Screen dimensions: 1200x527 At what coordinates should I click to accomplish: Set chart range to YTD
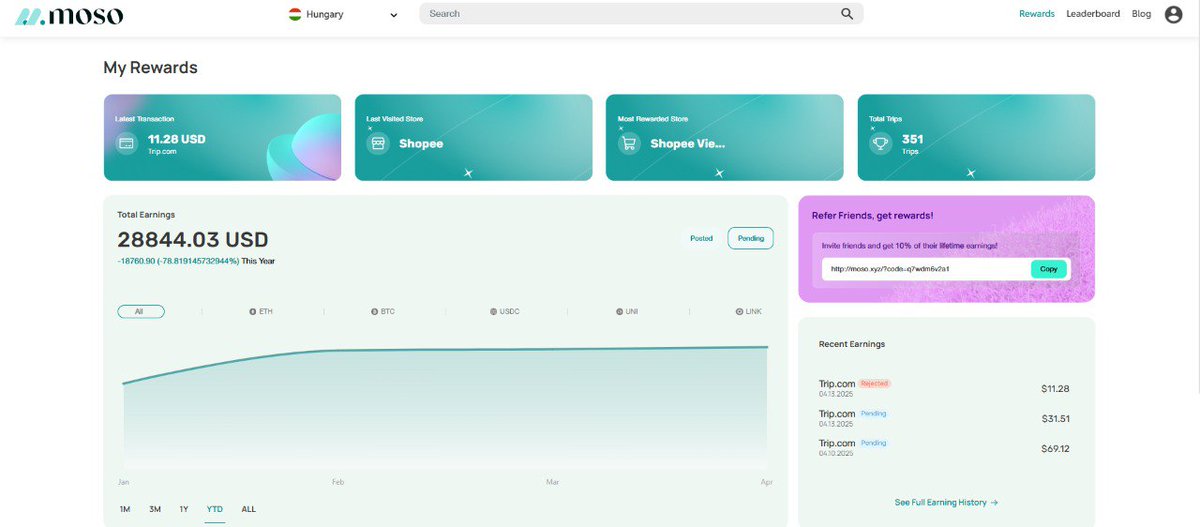click(215, 509)
